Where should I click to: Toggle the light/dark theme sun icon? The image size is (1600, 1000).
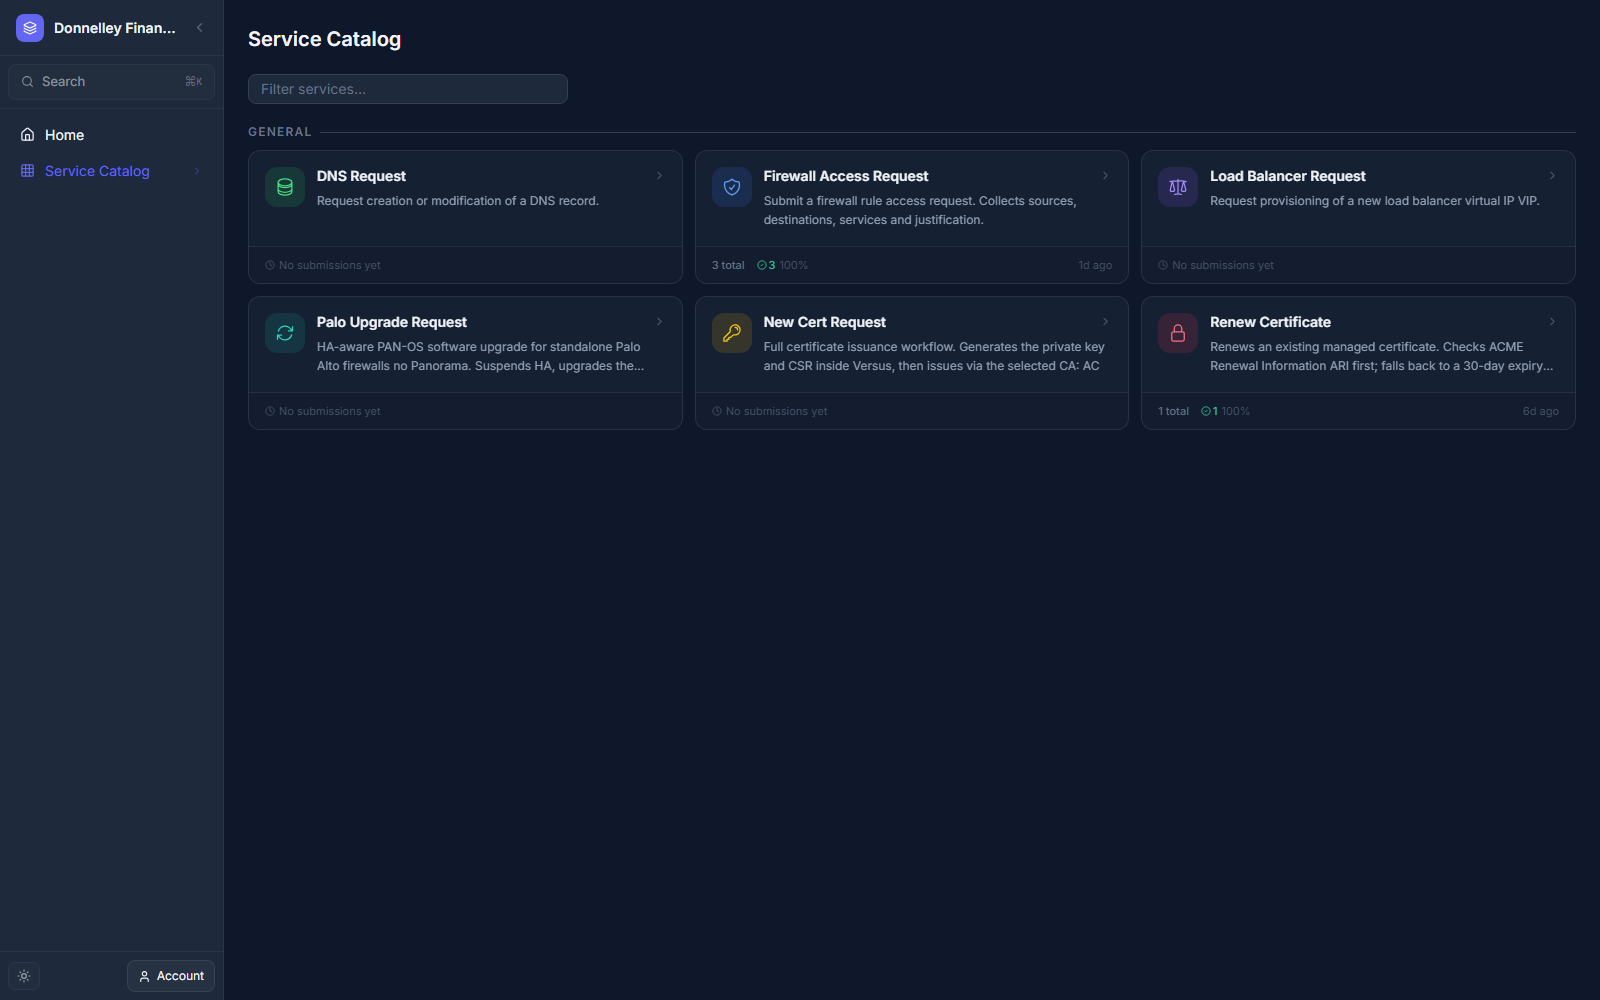(24, 976)
